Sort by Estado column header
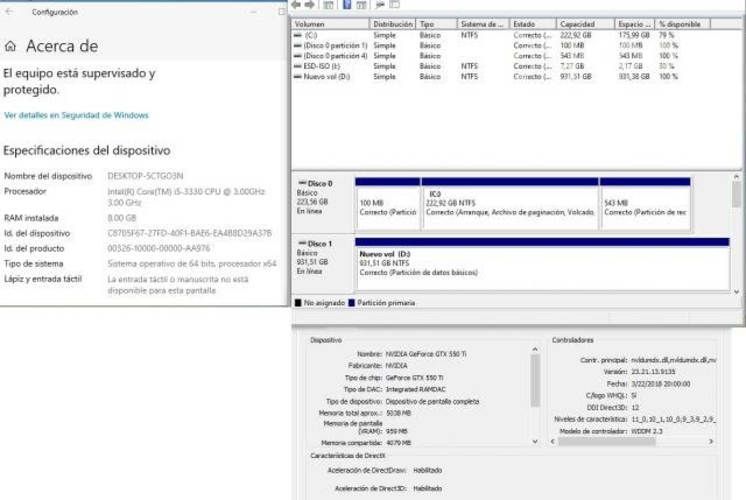Screen dimensions: 746x500 [x=532, y=24]
